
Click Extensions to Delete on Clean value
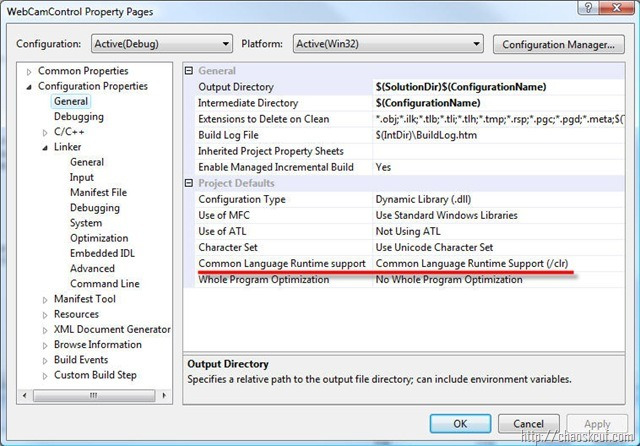pos(498,119)
